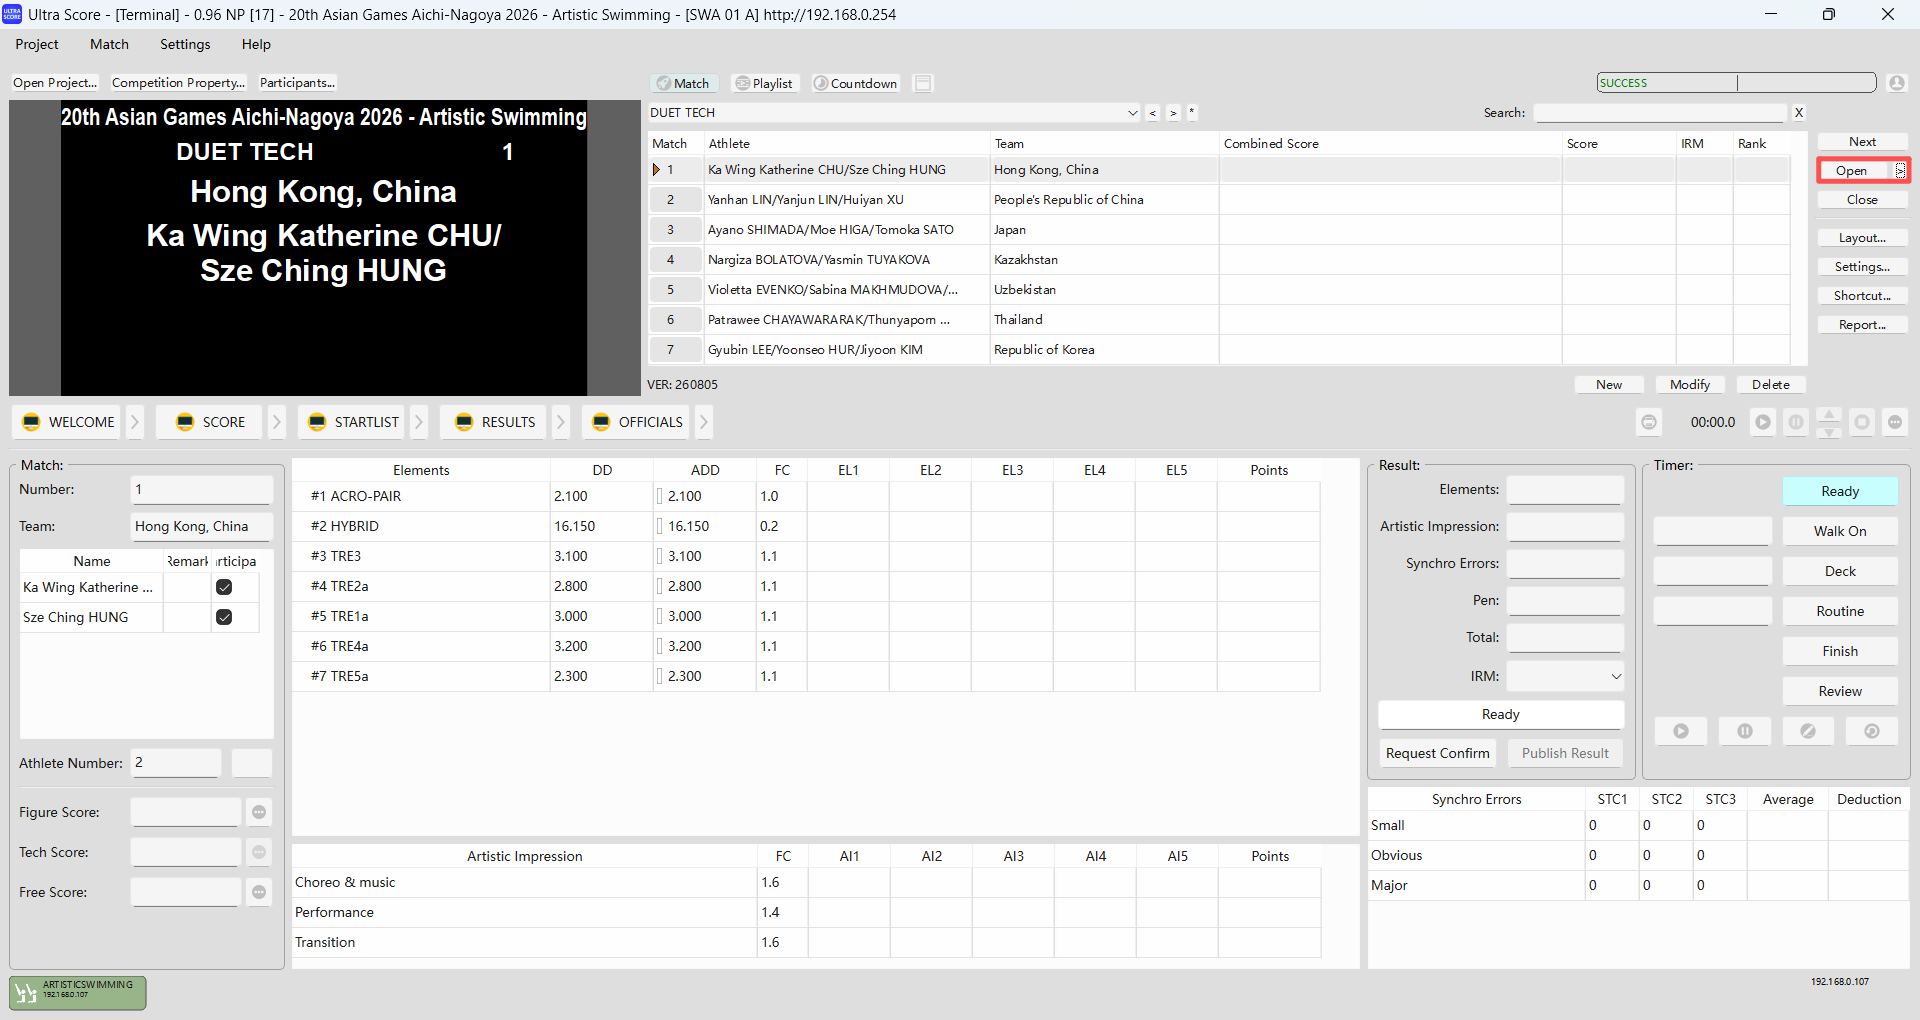Click the Open button
This screenshot has width=1920, height=1020.
coord(1852,171)
